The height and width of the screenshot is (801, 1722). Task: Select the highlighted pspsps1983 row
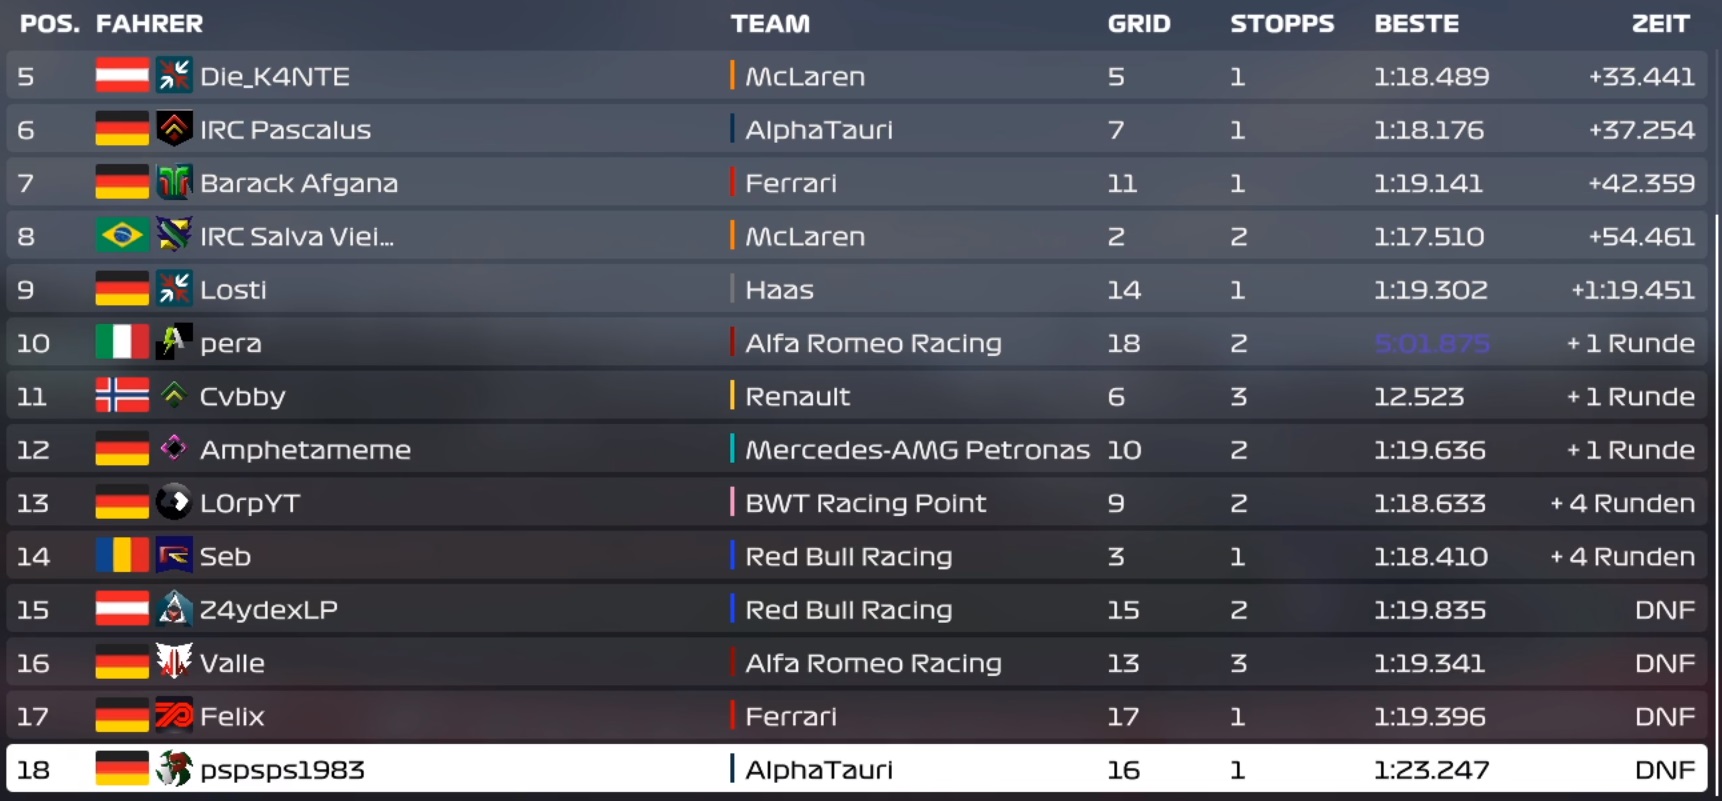click(x=860, y=769)
